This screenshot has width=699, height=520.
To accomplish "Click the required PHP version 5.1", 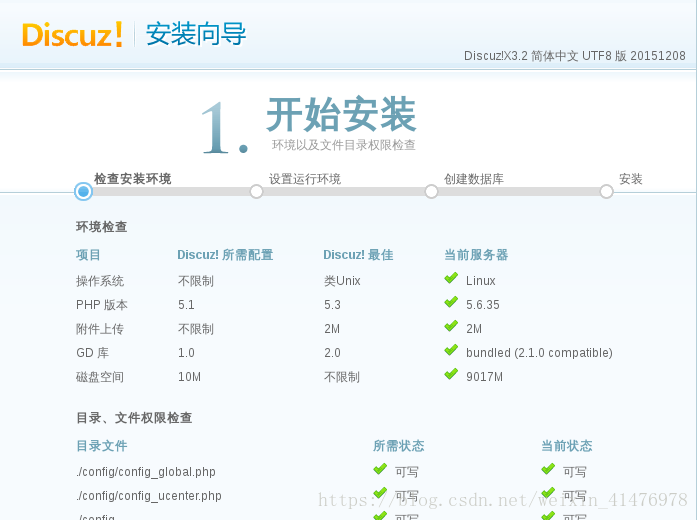I will (x=186, y=305).
